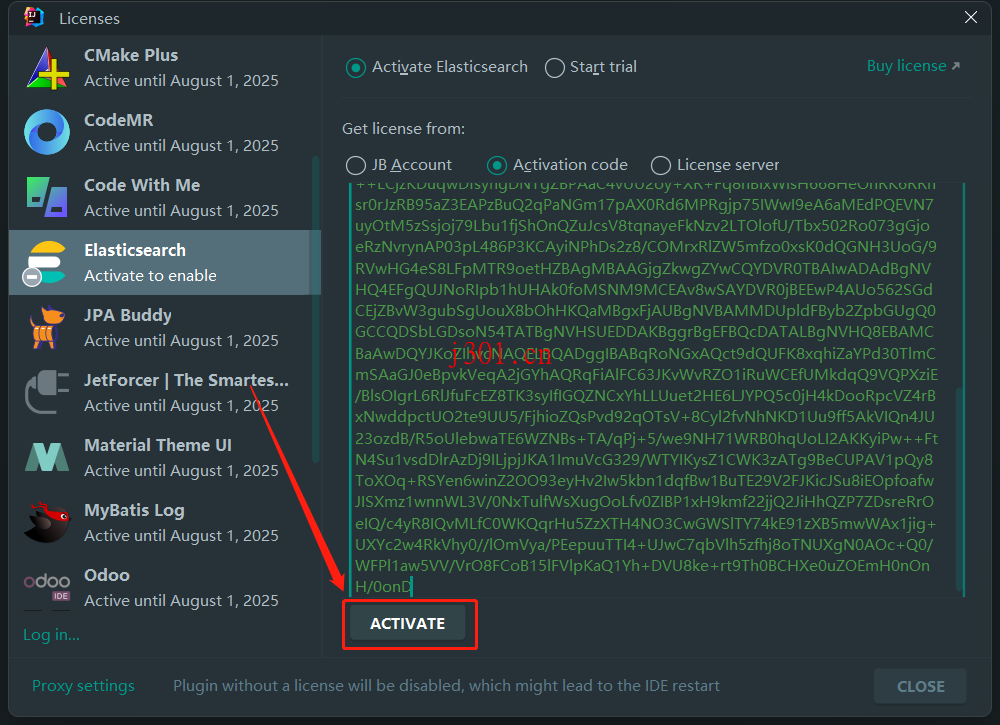Image resolution: width=1000 pixels, height=725 pixels.
Task: Select MyBatis Log in the plugin list
Action: tap(165, 523)
